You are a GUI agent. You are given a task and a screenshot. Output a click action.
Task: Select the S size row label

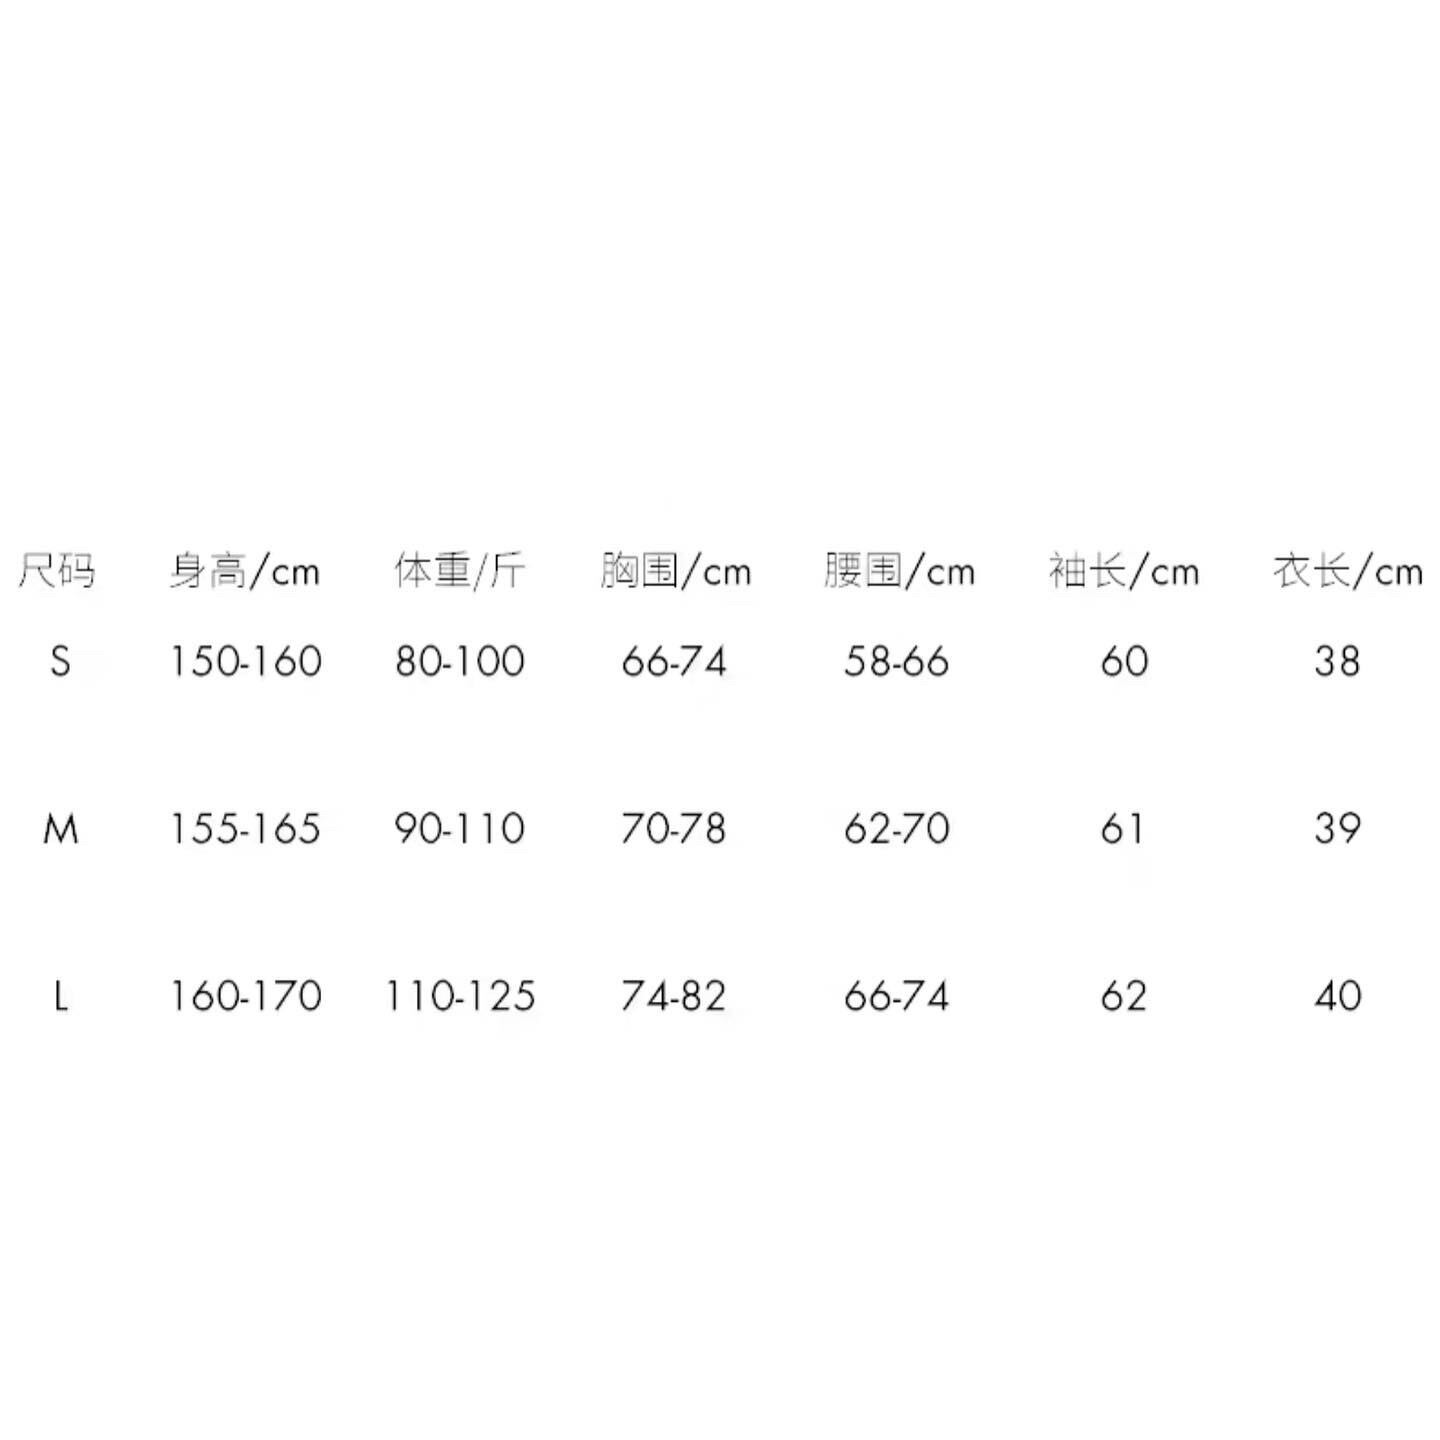(60, 661)
